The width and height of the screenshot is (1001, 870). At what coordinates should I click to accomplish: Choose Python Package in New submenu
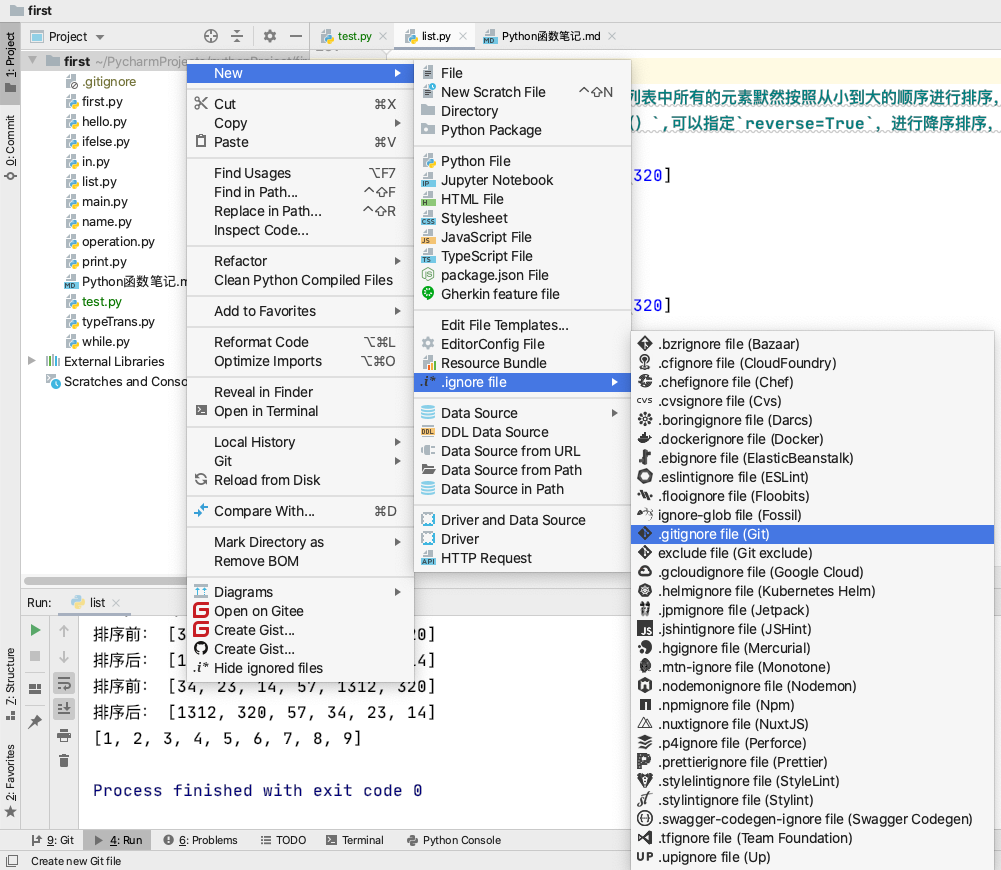click(x=522, y=130)
